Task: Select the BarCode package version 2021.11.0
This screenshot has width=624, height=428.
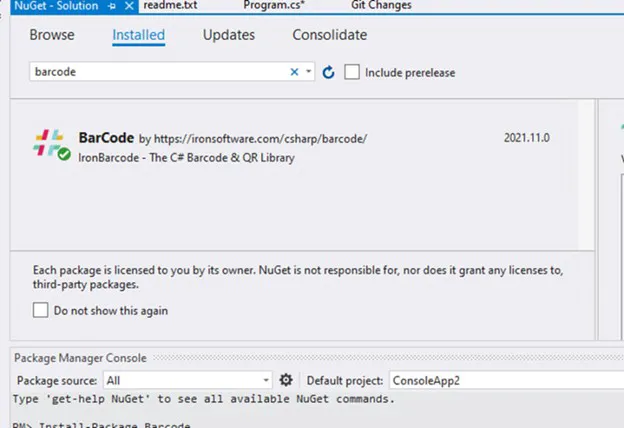Action: [527, 138]
